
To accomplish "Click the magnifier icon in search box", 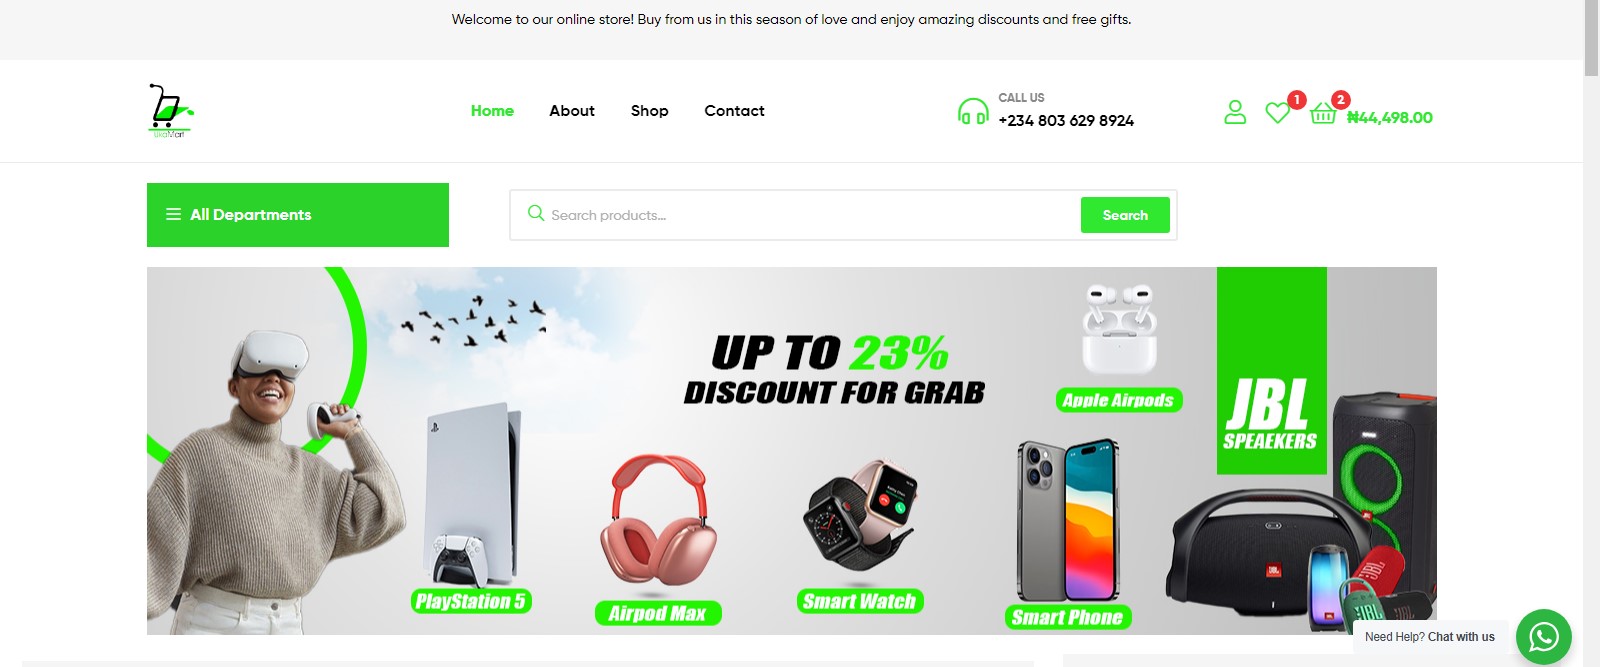I will 536,214.
